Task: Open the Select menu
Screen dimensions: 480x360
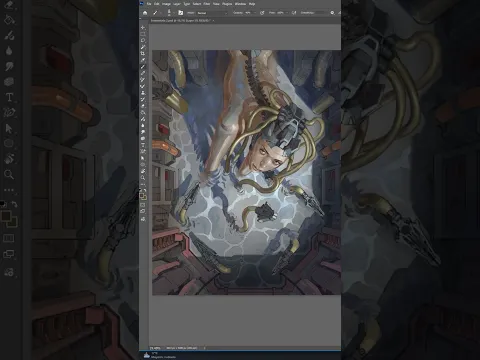Action: point(197,4)
